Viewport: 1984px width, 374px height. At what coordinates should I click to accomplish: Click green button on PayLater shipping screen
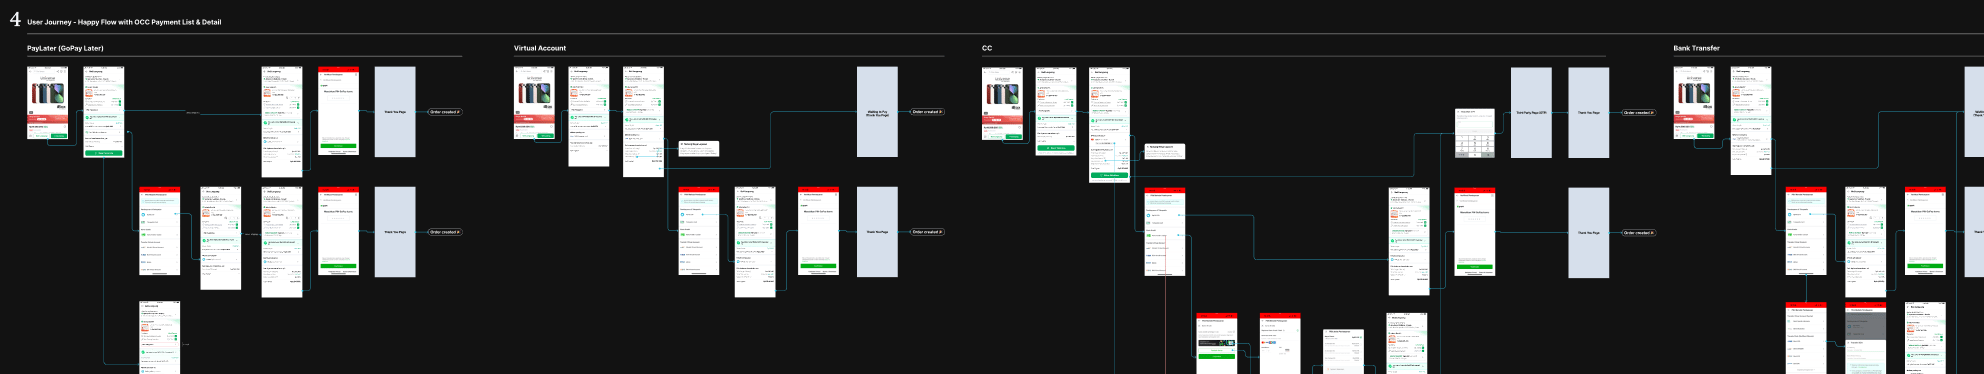point(103,153)
